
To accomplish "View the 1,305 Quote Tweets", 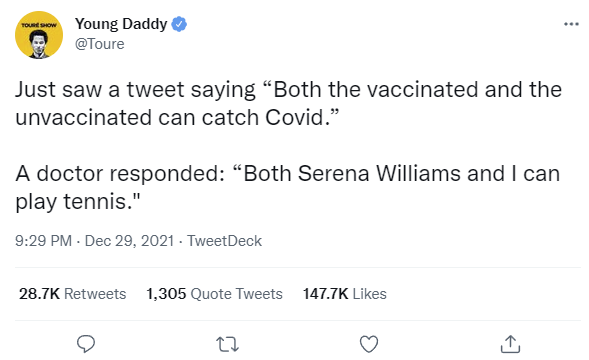I will [x=214, y=294].
